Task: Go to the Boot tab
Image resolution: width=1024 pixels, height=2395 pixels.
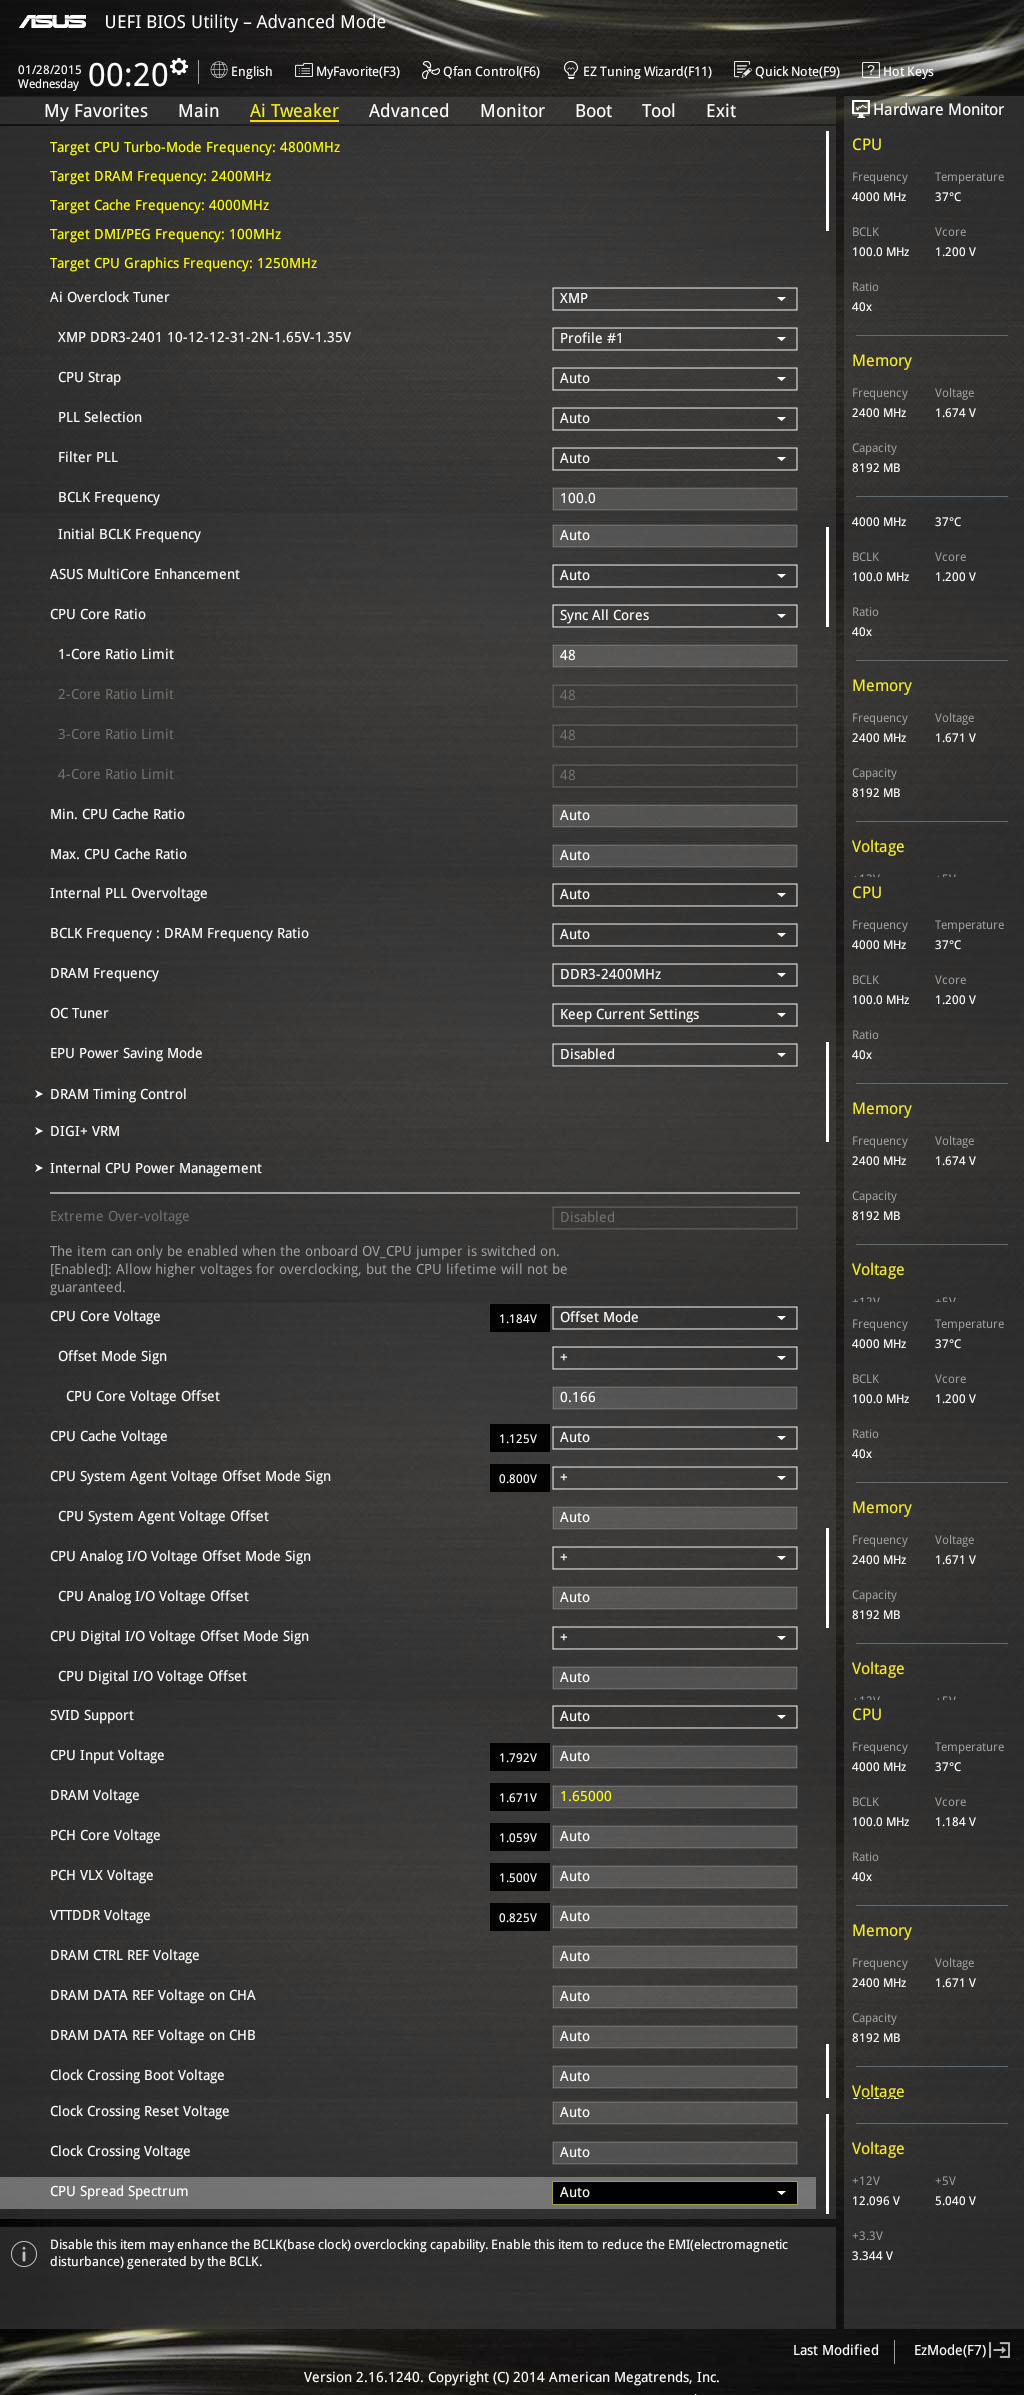Action: [x=593, y=111]
